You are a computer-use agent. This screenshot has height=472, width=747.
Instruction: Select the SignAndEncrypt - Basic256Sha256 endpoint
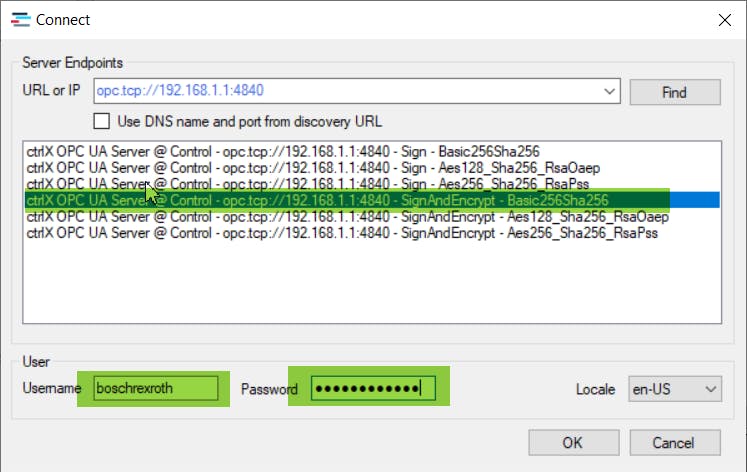tap(372, 200)
